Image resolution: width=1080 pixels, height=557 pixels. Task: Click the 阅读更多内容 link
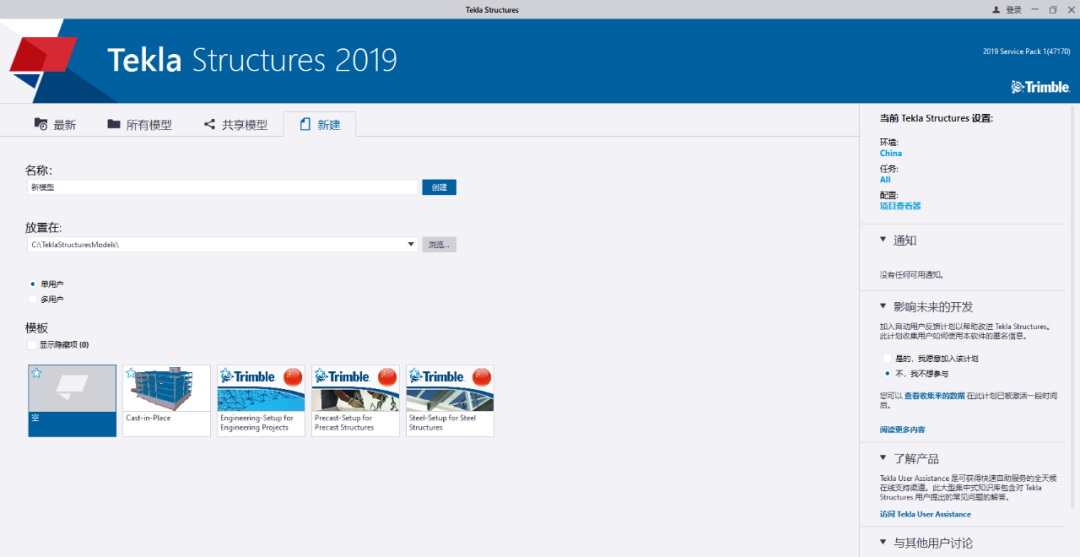[902, 430]
